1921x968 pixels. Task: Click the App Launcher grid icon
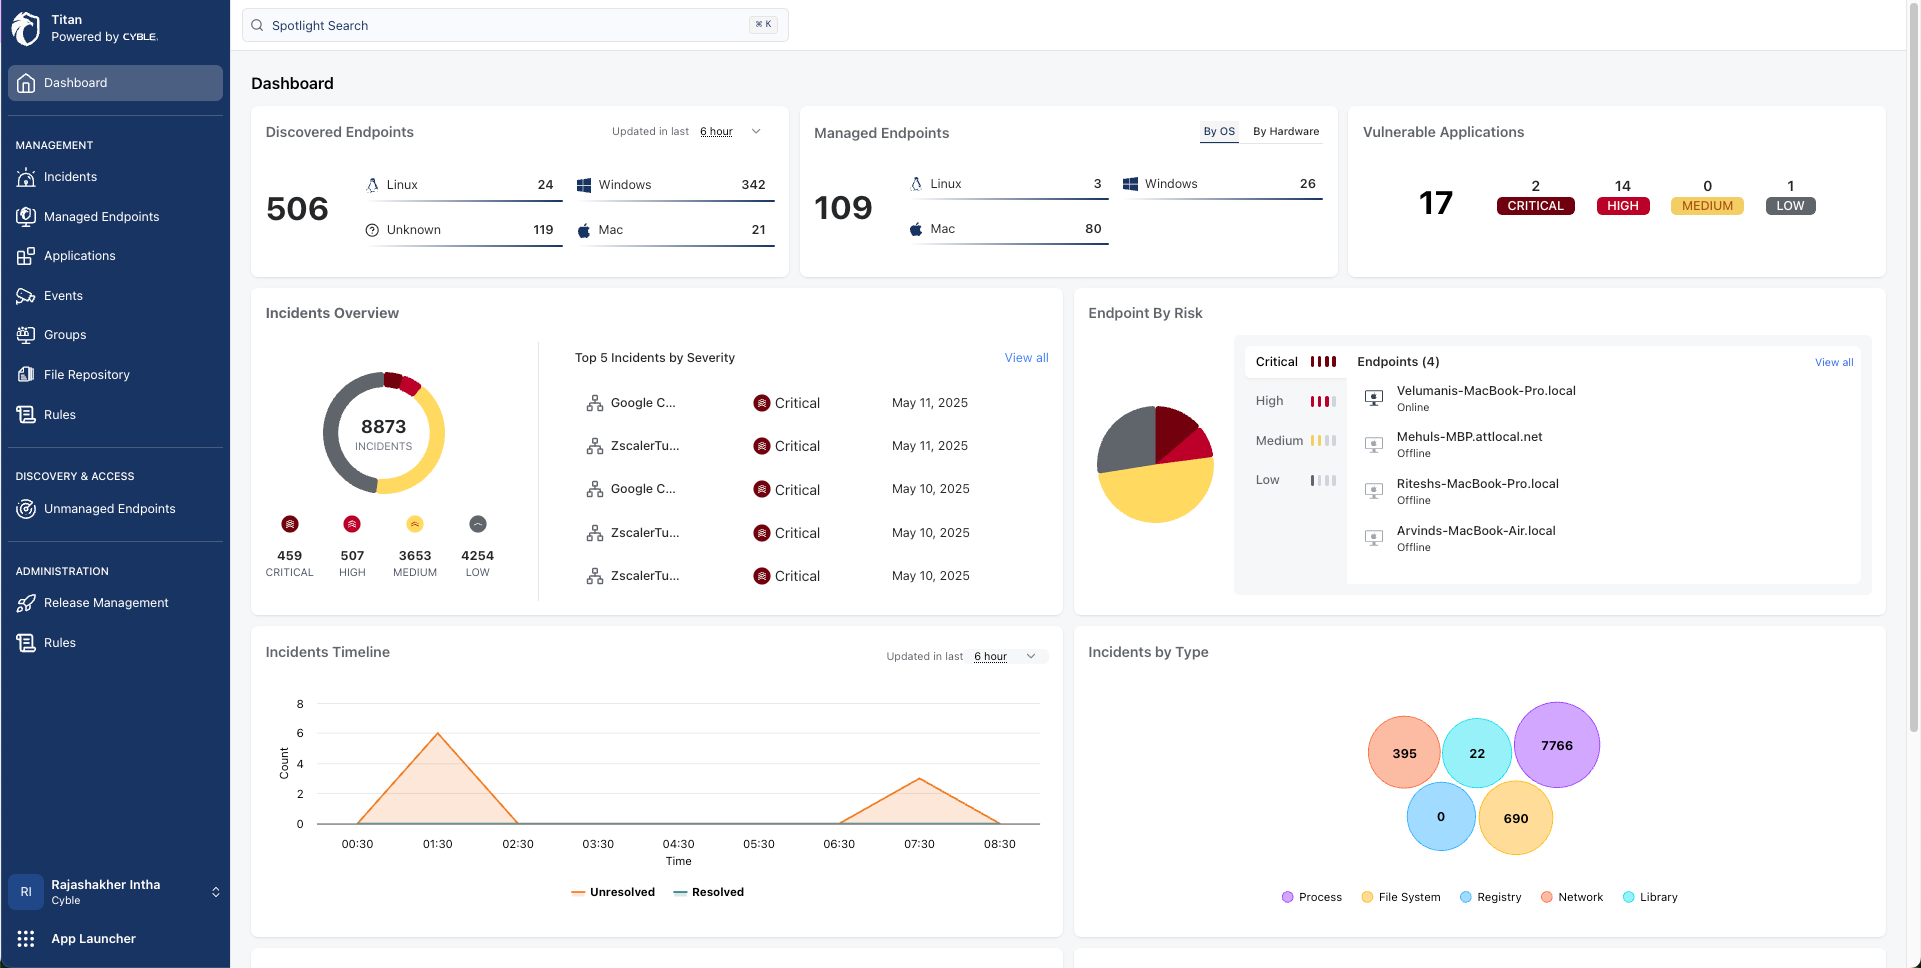[26, 939]
